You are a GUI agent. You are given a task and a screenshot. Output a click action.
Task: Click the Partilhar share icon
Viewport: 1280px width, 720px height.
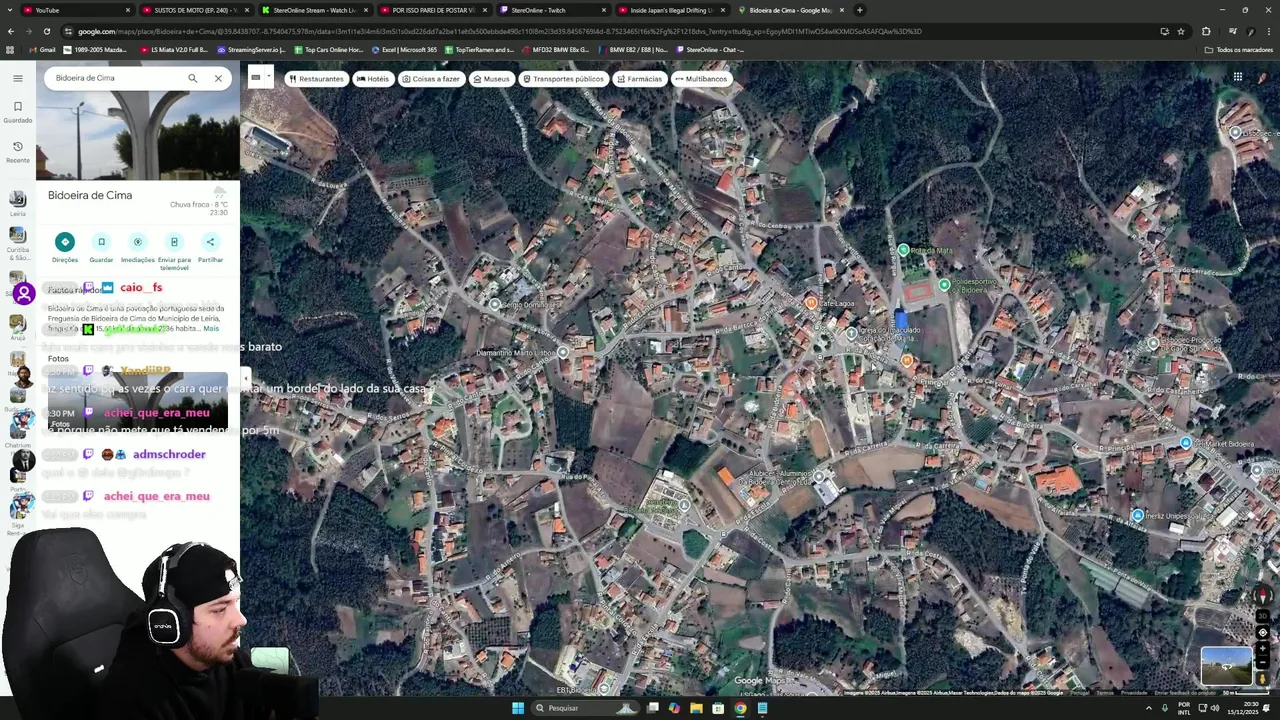pos(210,242)
